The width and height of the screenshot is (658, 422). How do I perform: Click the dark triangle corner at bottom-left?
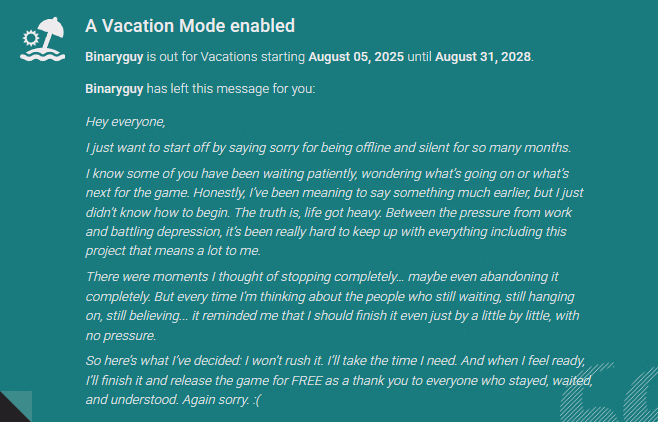(16, 406)
